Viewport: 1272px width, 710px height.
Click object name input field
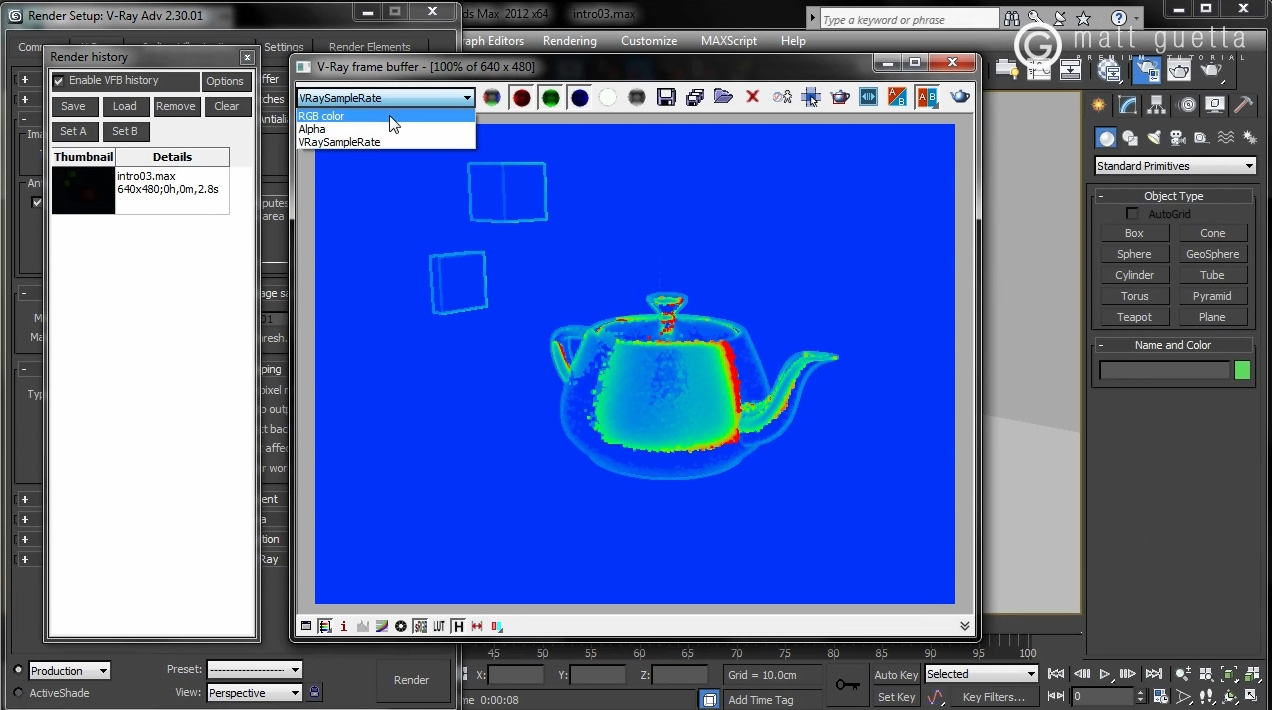pyautogui.click(x=1164, y=371)
